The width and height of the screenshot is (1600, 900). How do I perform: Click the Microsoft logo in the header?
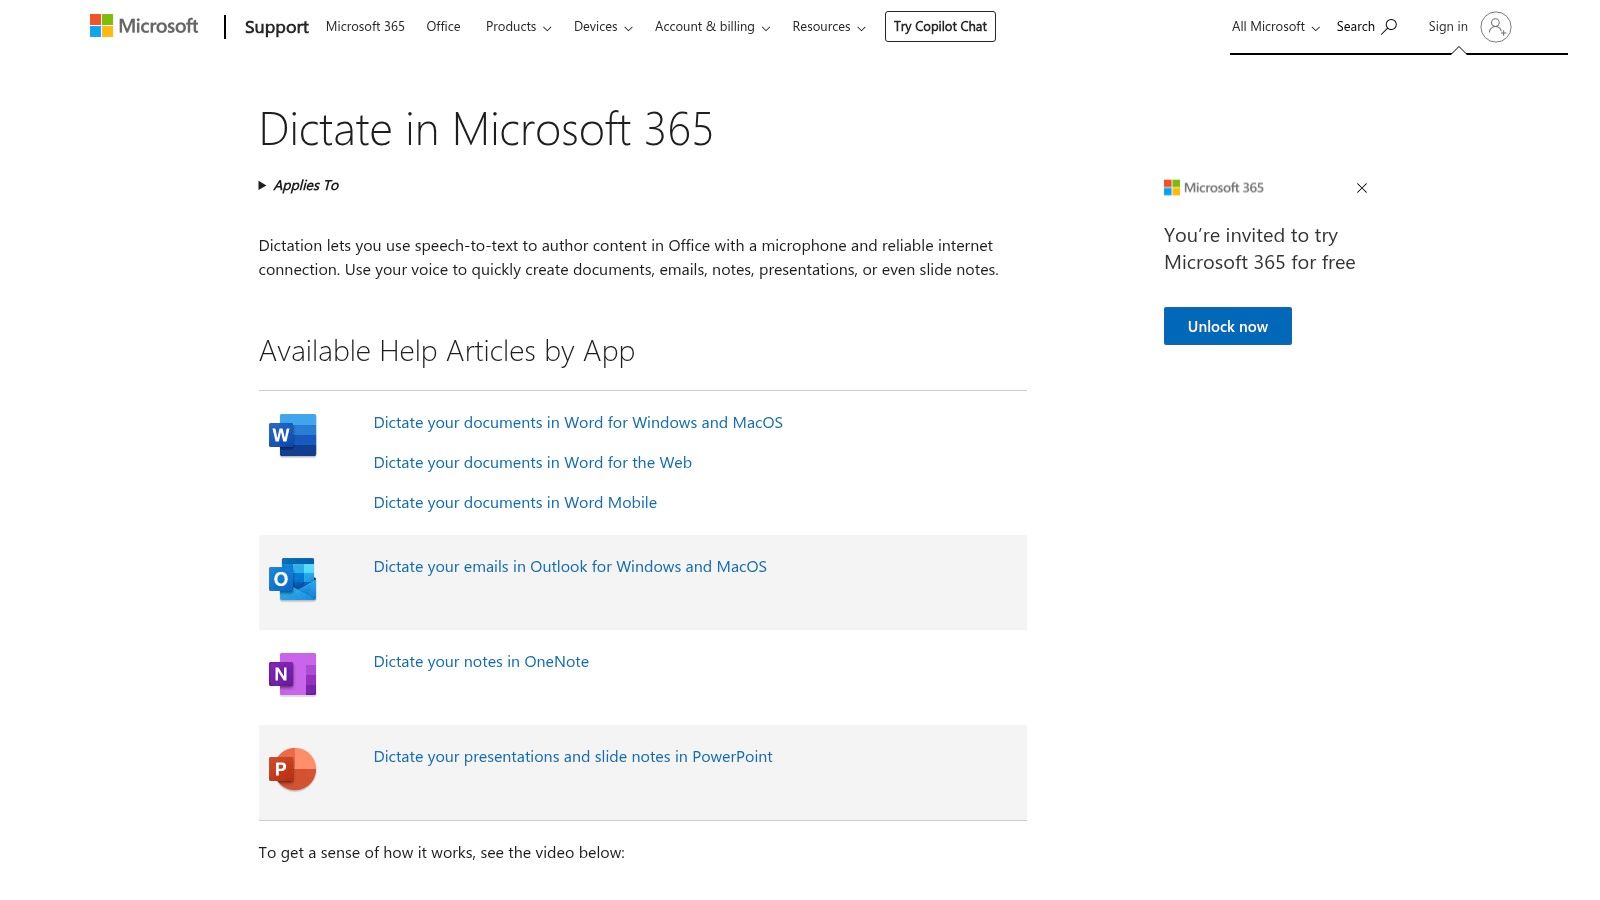pyautogui.click(x=143, y=25)
